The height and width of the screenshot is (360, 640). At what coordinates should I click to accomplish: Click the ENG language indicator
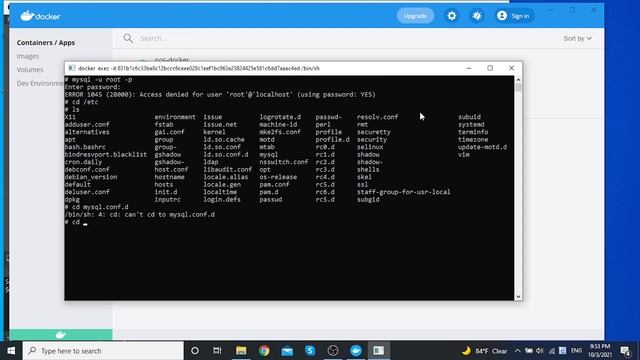[576, 351]
